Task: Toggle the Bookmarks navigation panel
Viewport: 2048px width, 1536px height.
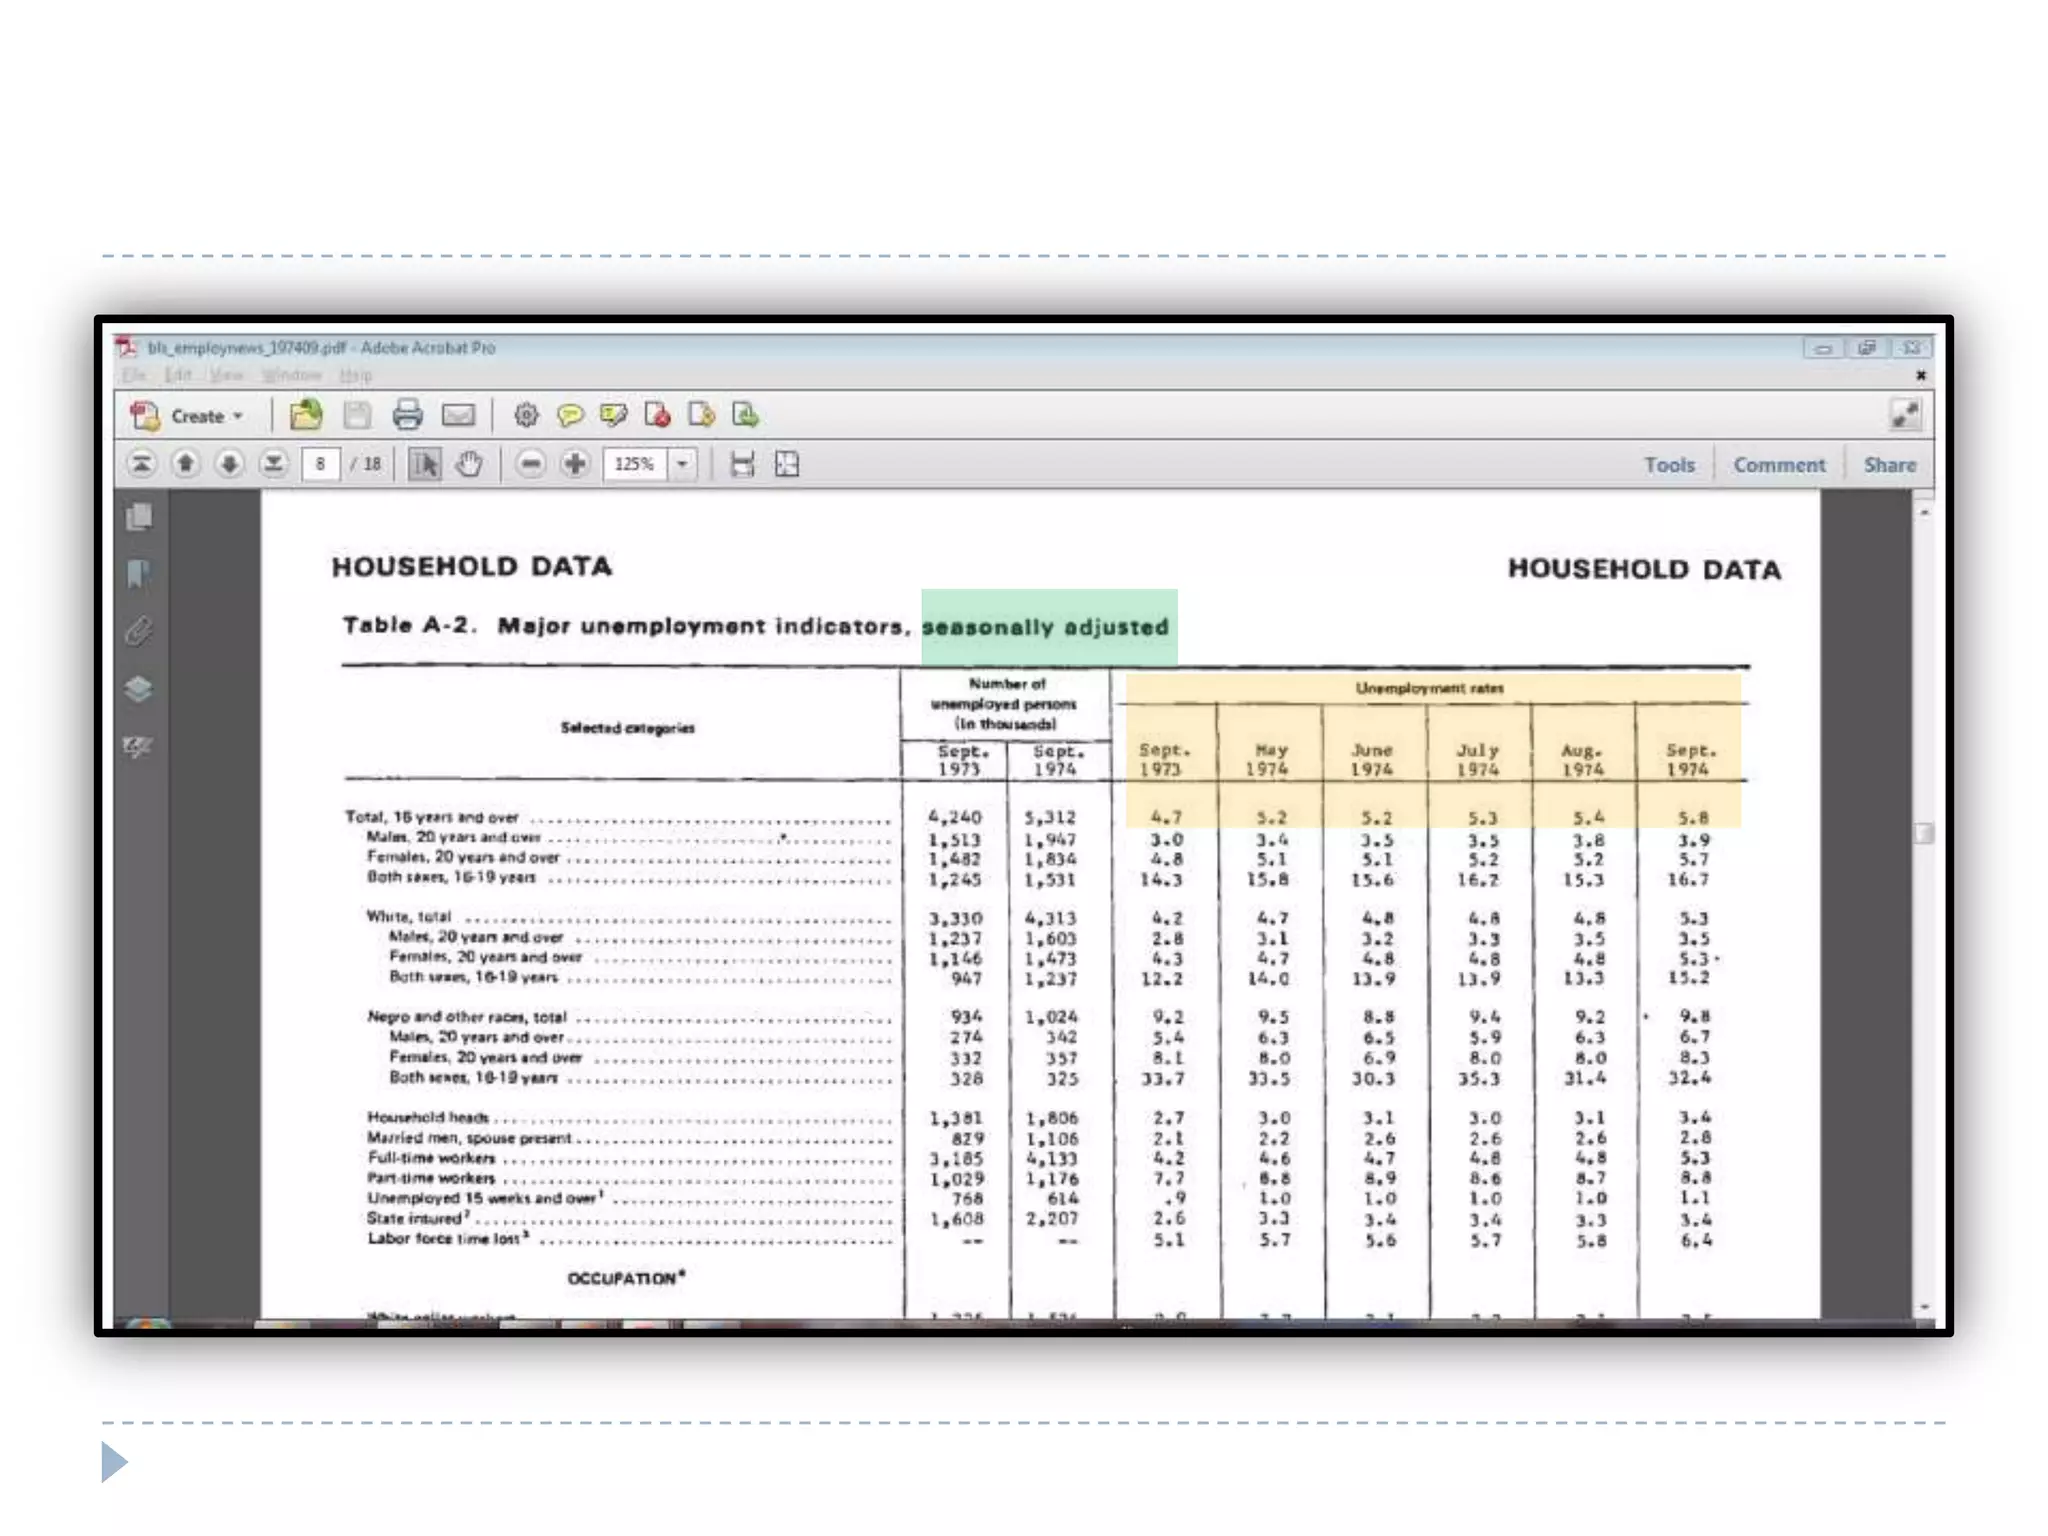Action: (139, 574)
